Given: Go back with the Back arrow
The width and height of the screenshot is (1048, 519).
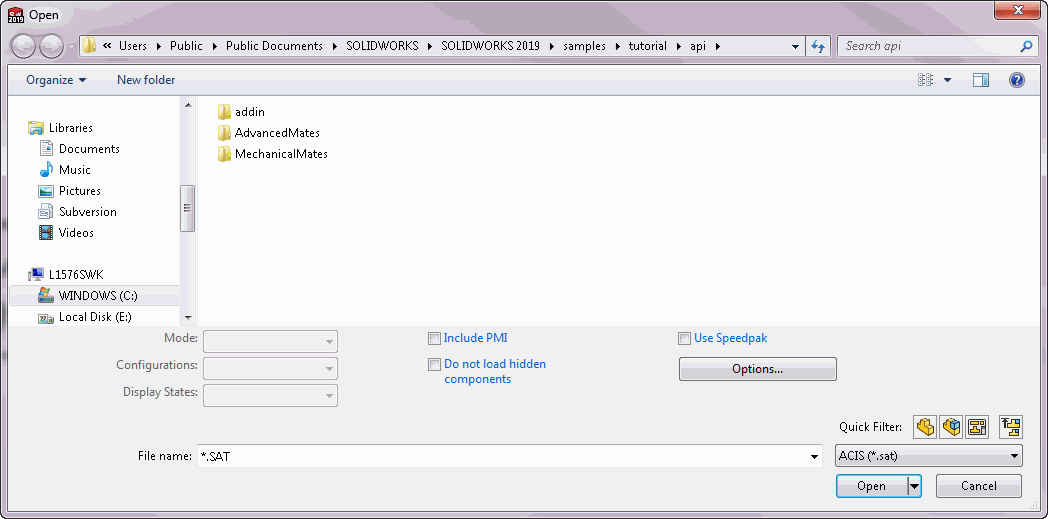Looking at the screenshot, I should point(23,46).
